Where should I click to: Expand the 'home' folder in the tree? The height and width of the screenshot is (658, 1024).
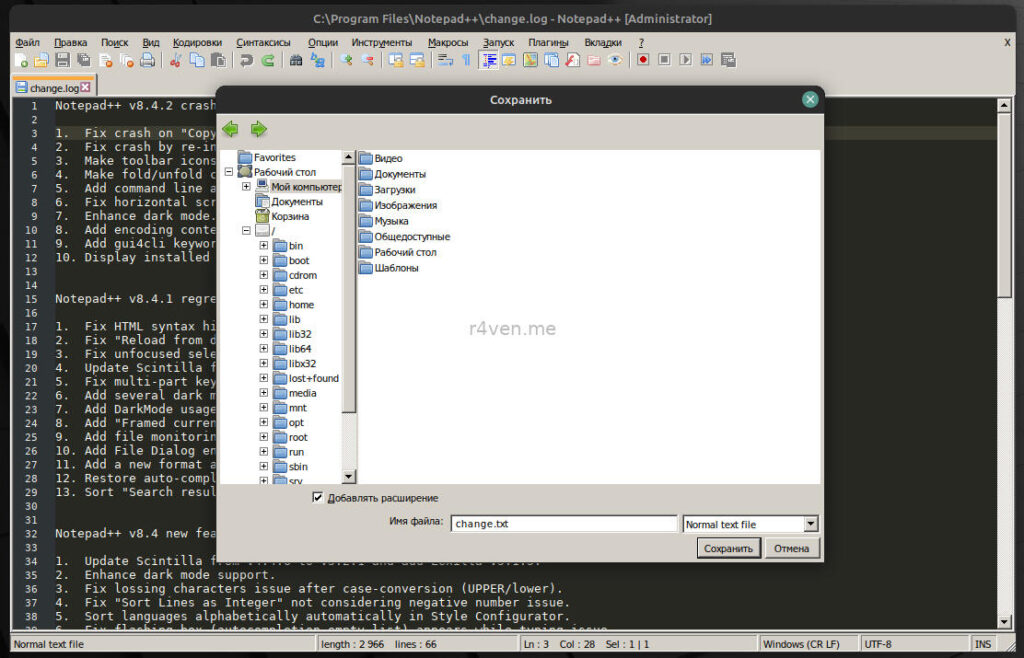[x=264, y=305]
